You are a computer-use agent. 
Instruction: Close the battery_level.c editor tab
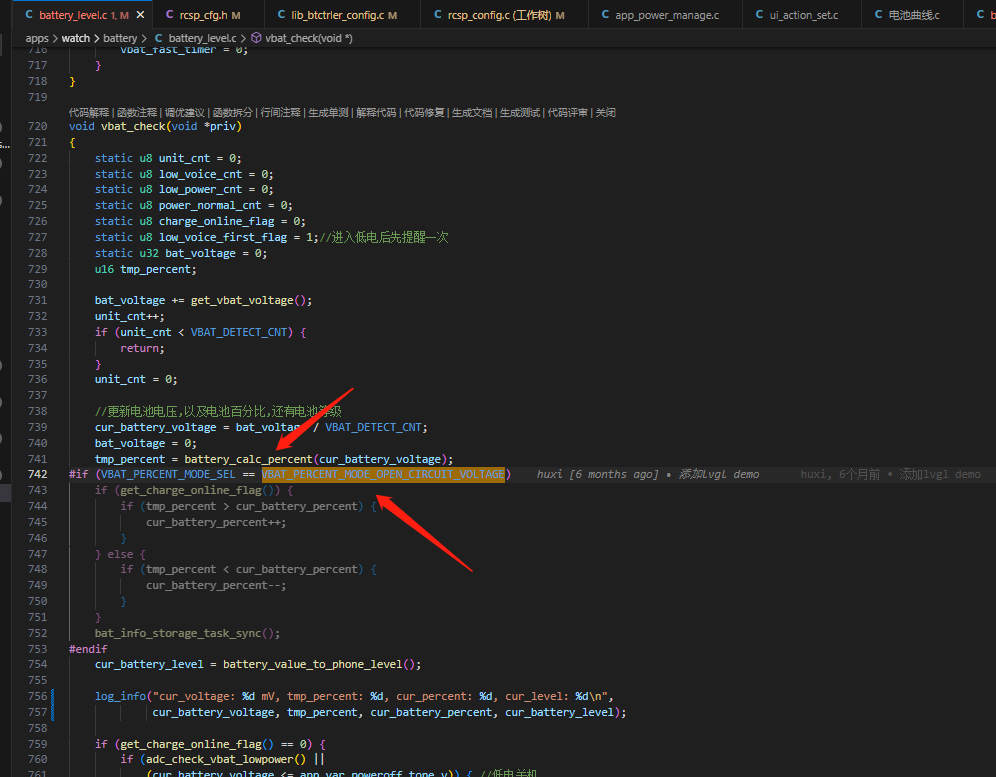140,15
